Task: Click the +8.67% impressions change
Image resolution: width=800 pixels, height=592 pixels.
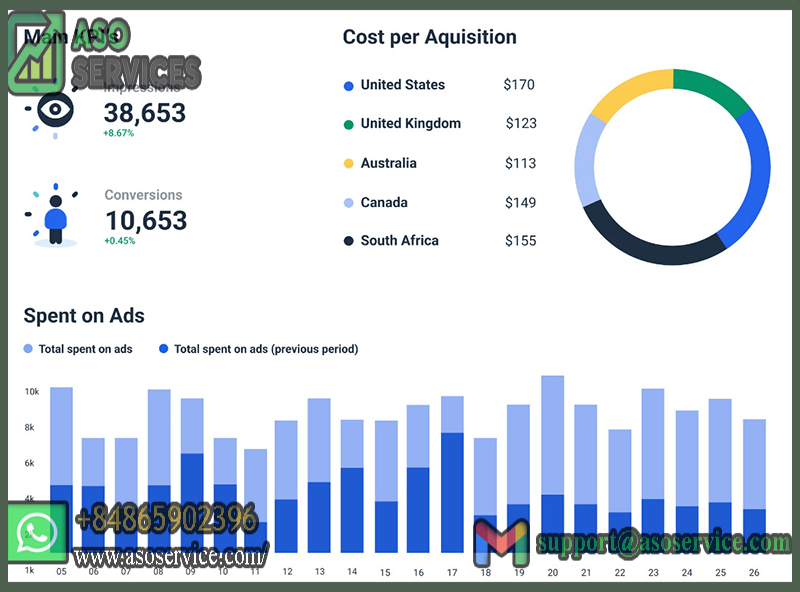Action: tap(118, 133)
